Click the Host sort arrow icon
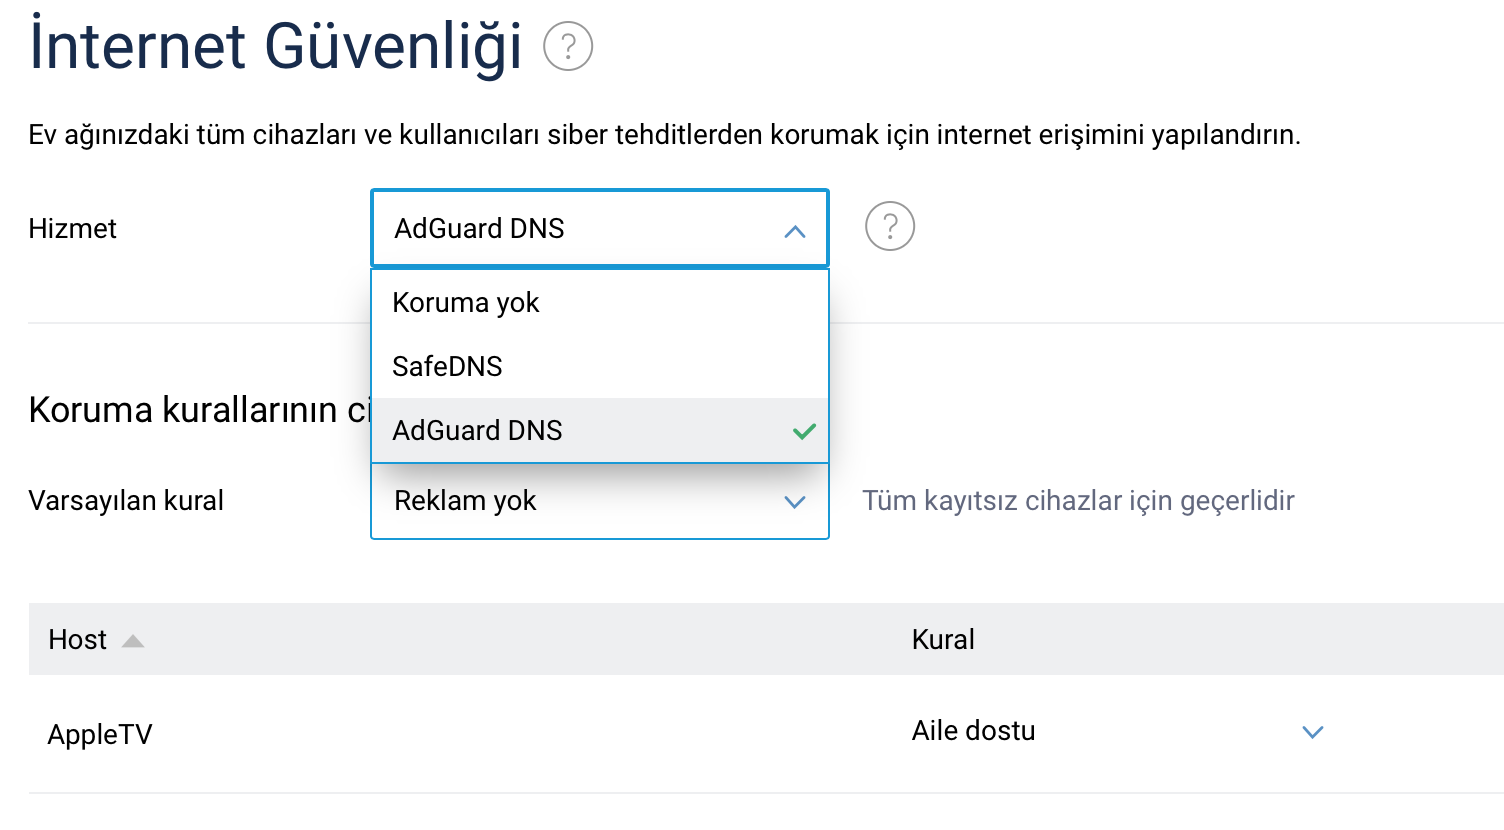The image size is (1504, 830). pyautogui.click(x=133, y=641)
